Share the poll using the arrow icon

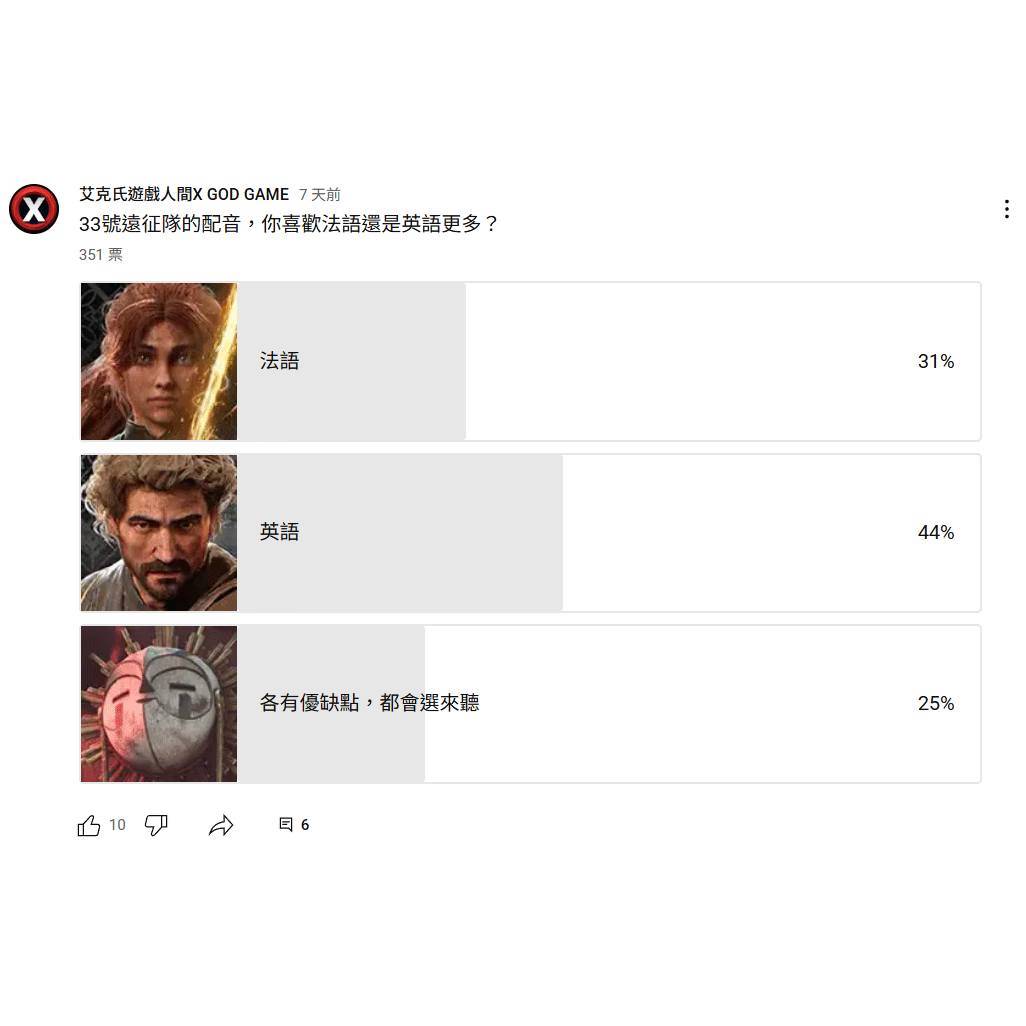(221, 825)
